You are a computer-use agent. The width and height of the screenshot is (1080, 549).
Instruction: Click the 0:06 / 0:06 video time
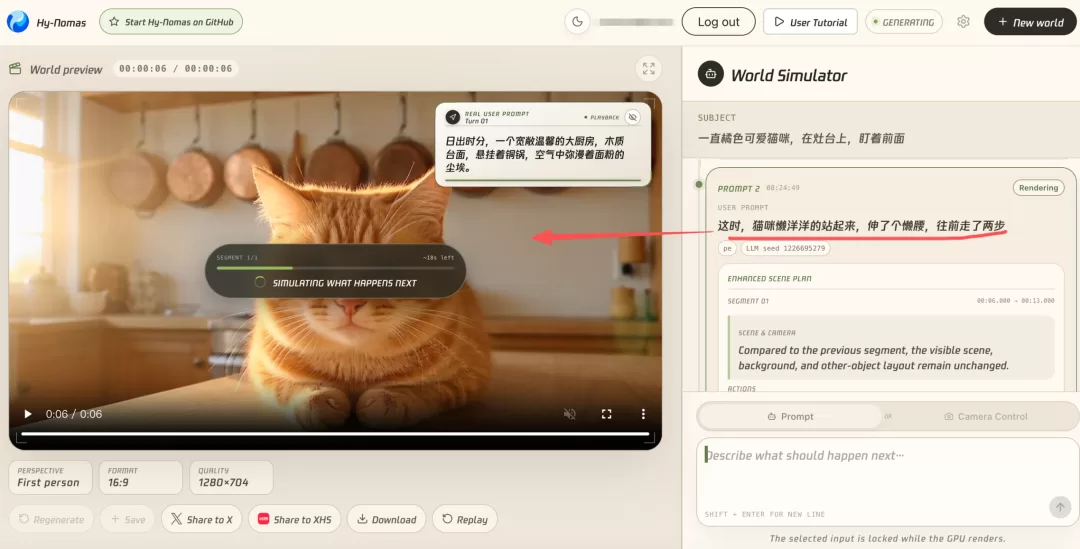click(x=74, y=414)
